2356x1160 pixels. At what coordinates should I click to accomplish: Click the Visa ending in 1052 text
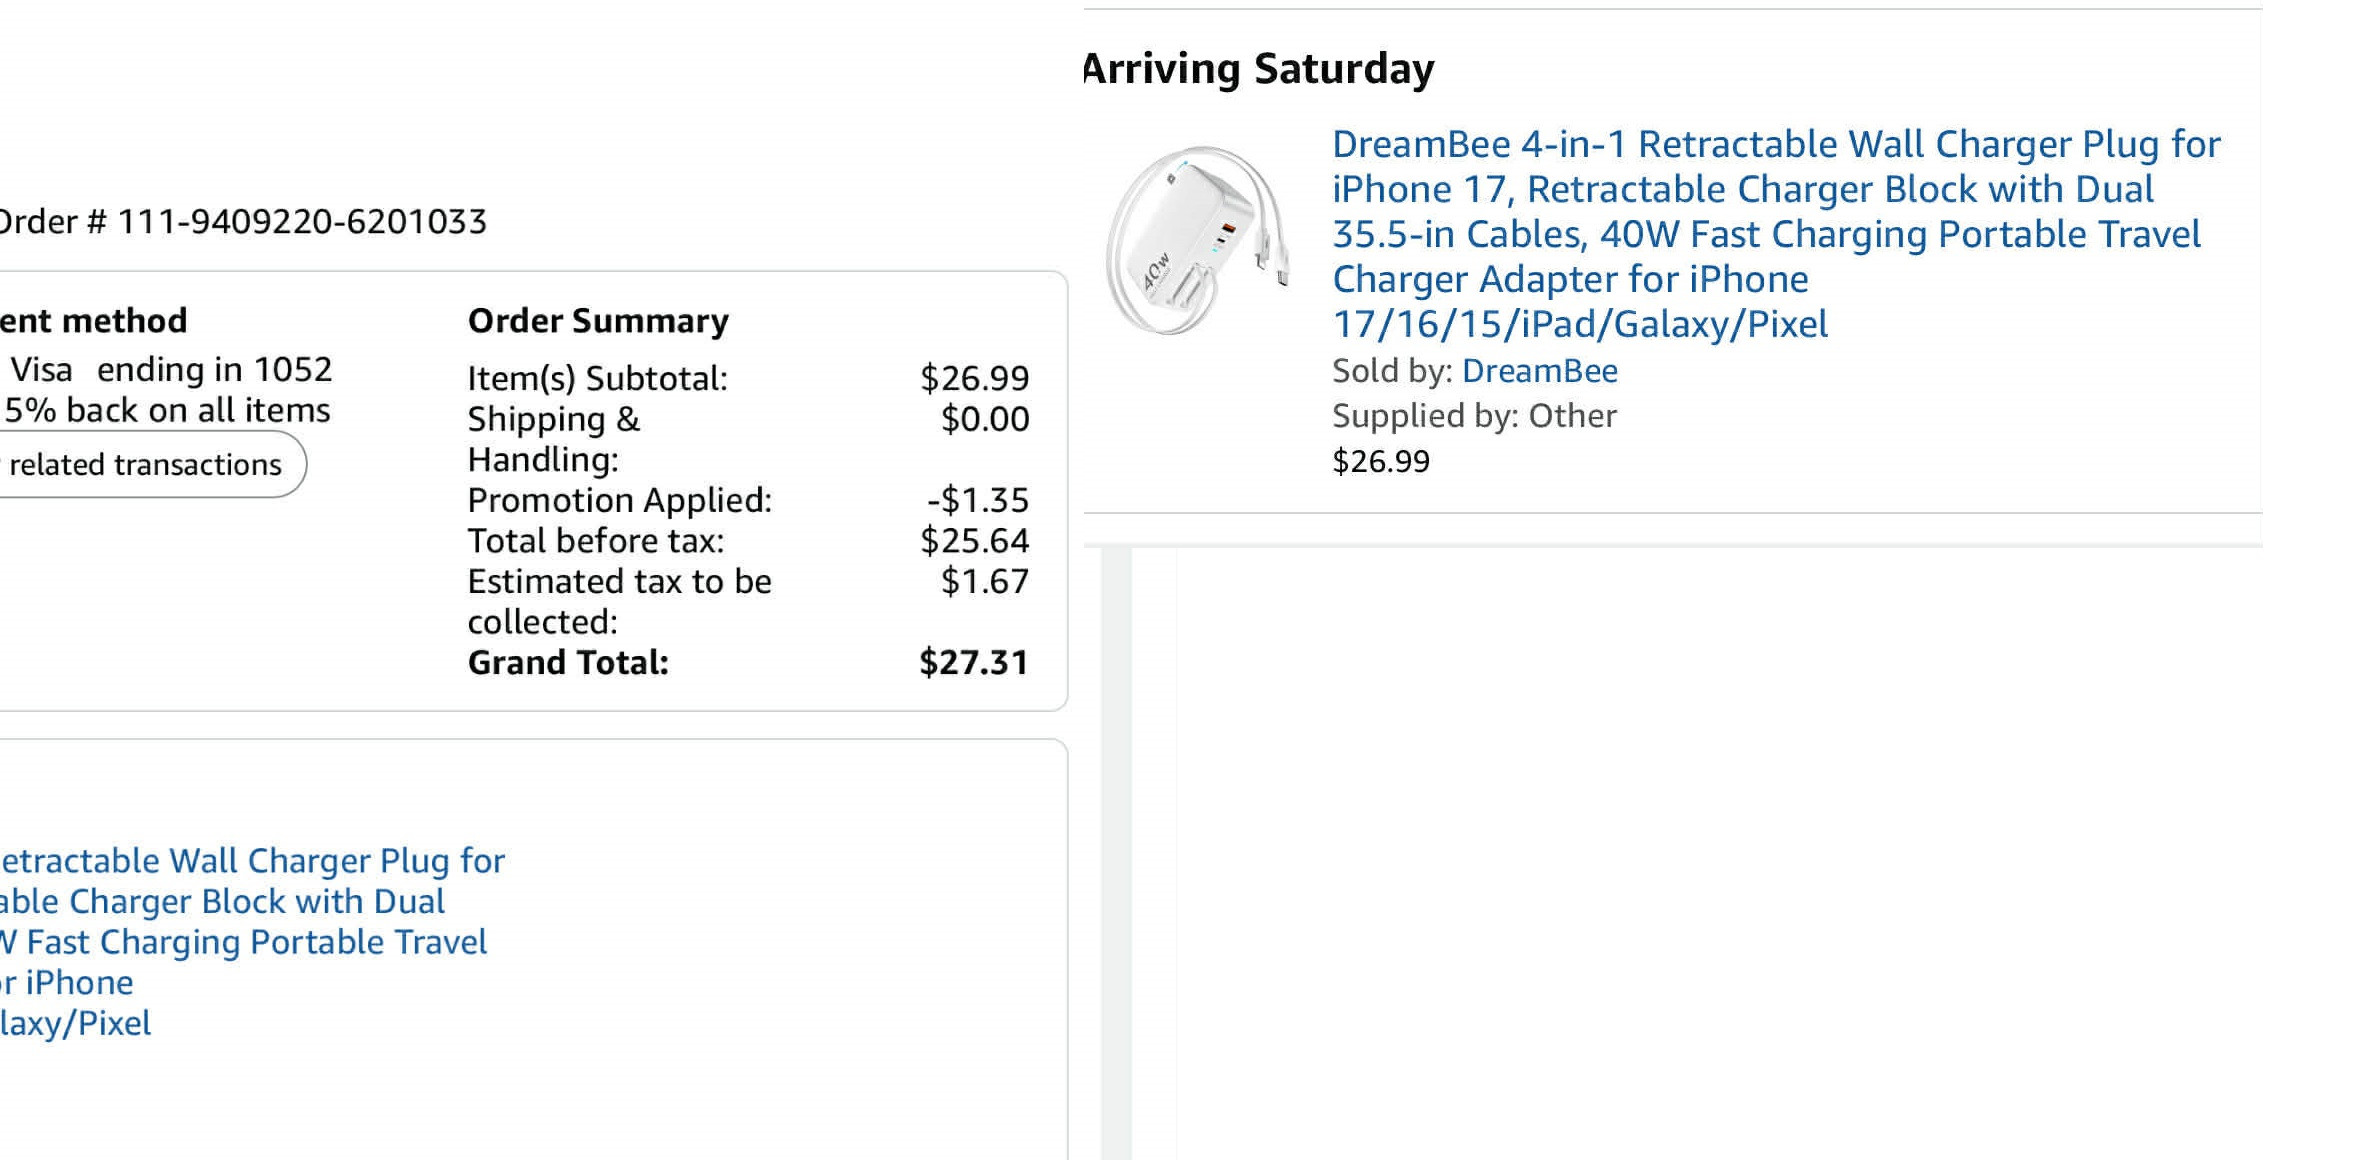[171, 370]
